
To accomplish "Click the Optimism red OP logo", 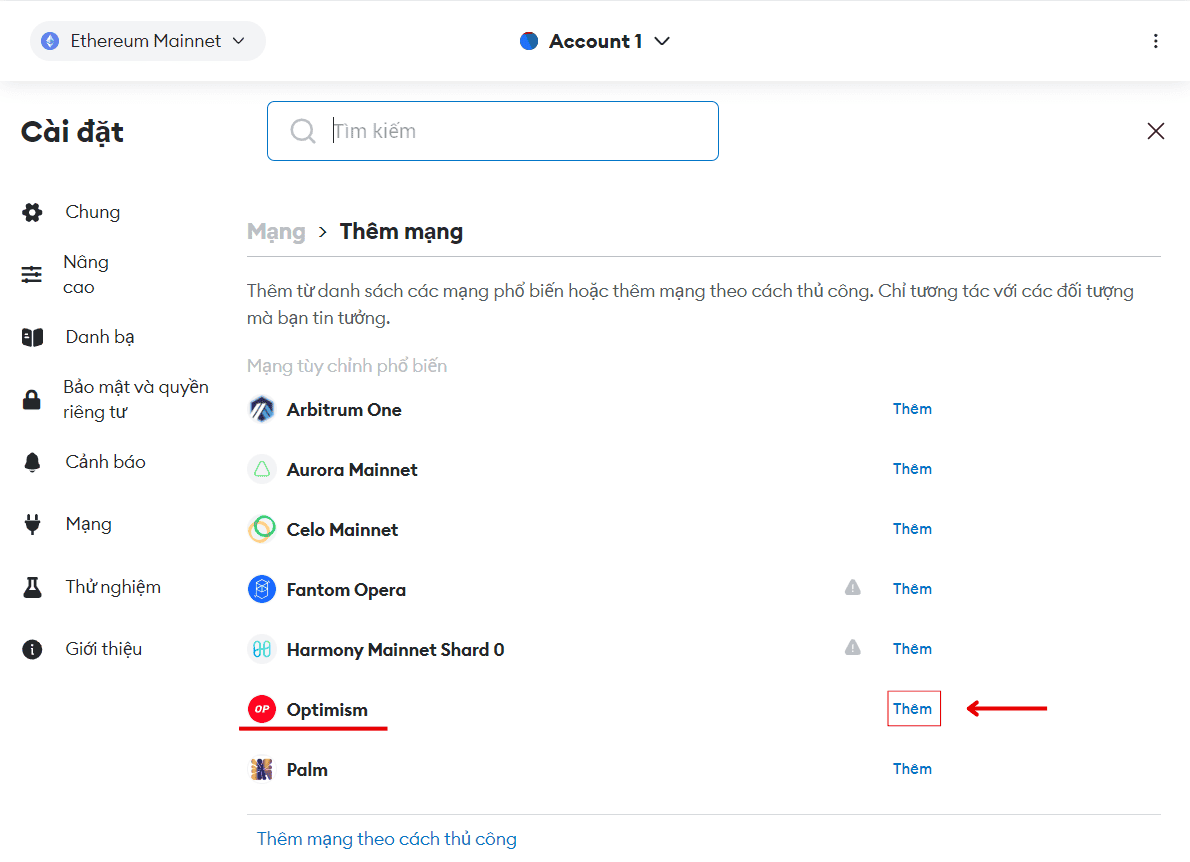I will pyautogui.click(x=262, y=709).
